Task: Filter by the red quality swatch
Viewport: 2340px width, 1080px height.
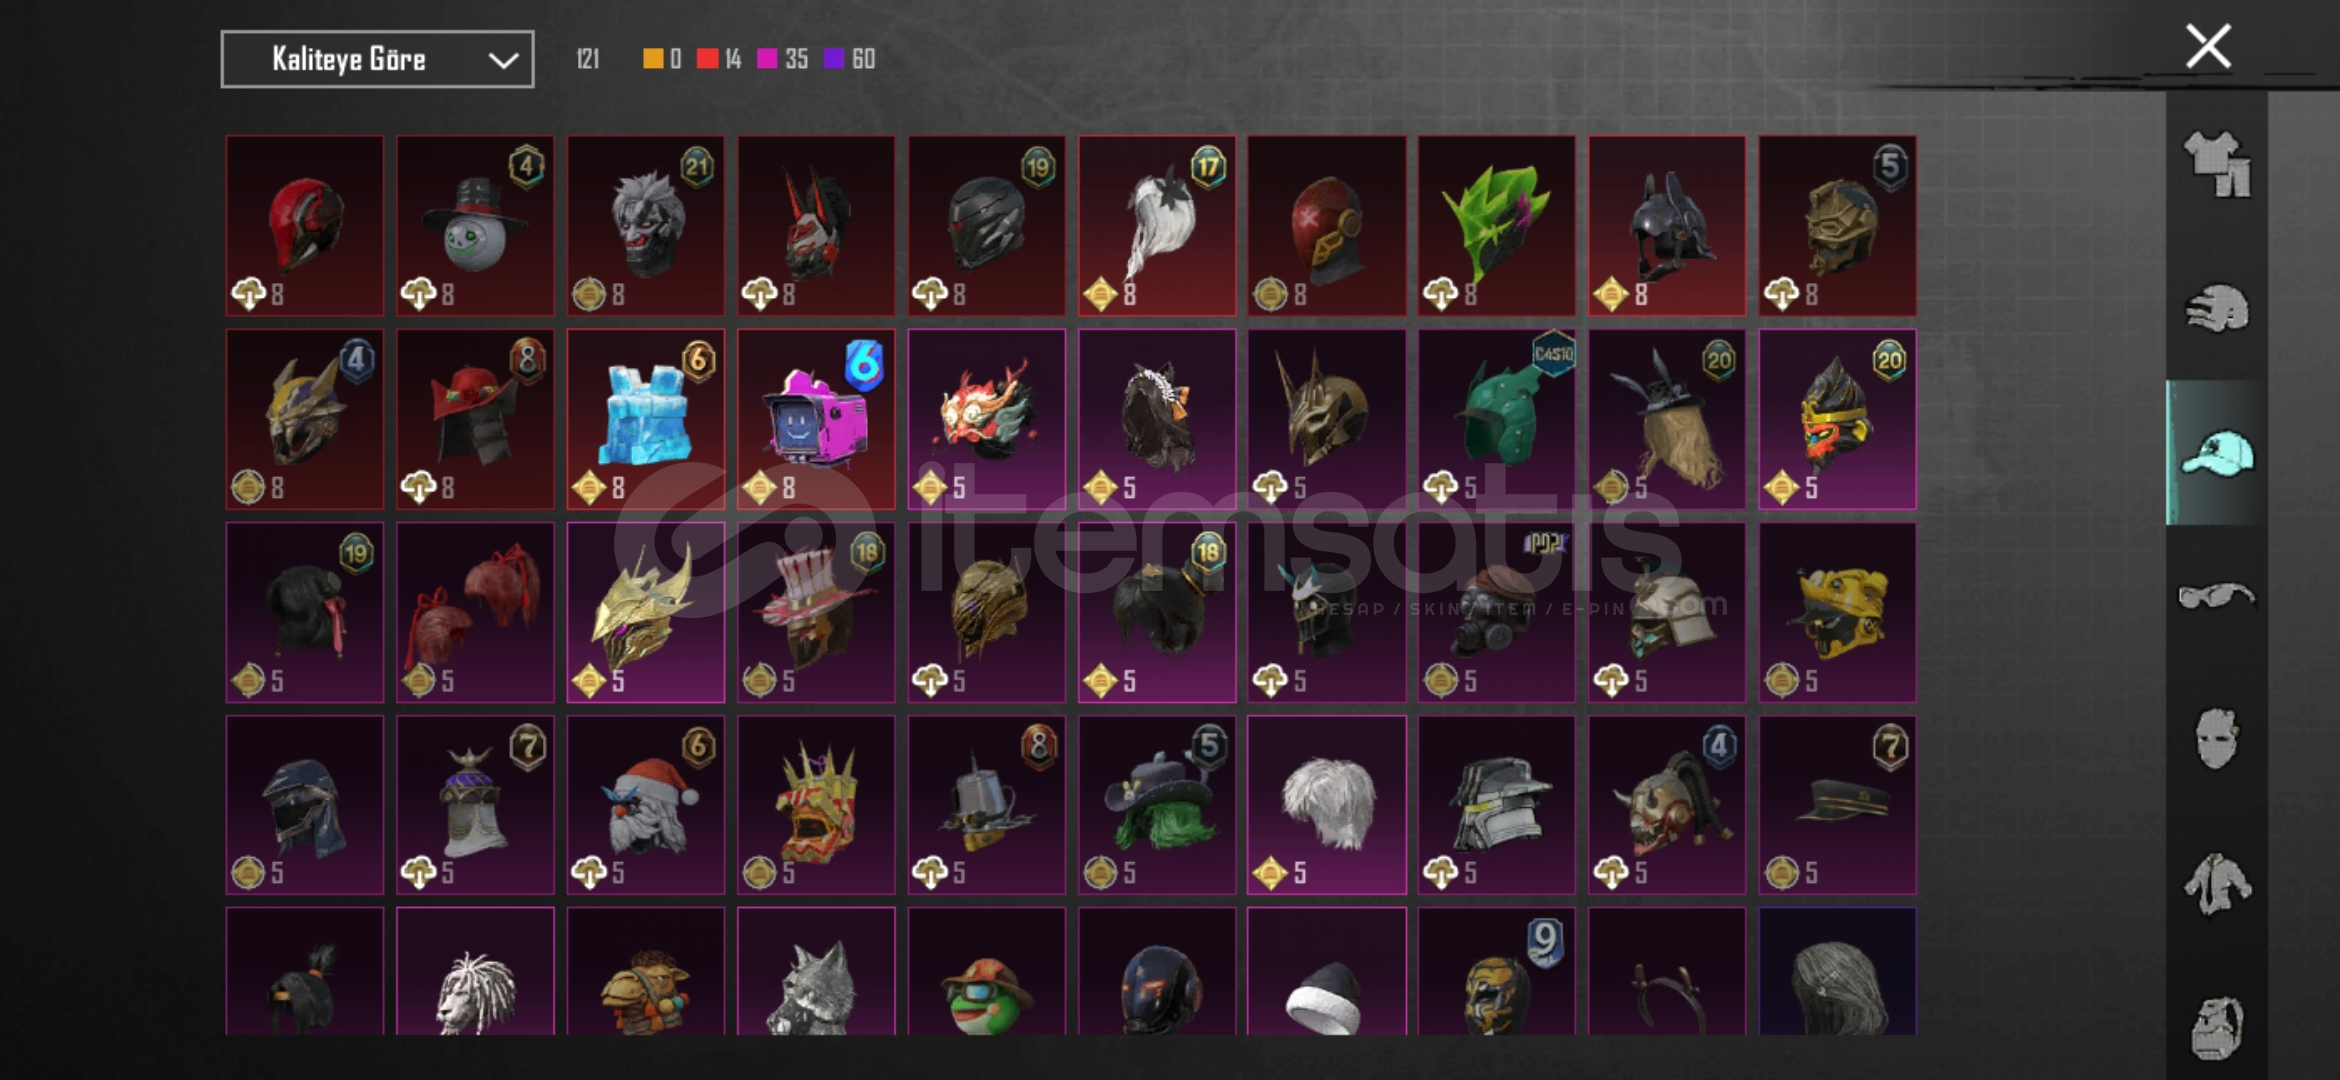Action: coord(708,59)
